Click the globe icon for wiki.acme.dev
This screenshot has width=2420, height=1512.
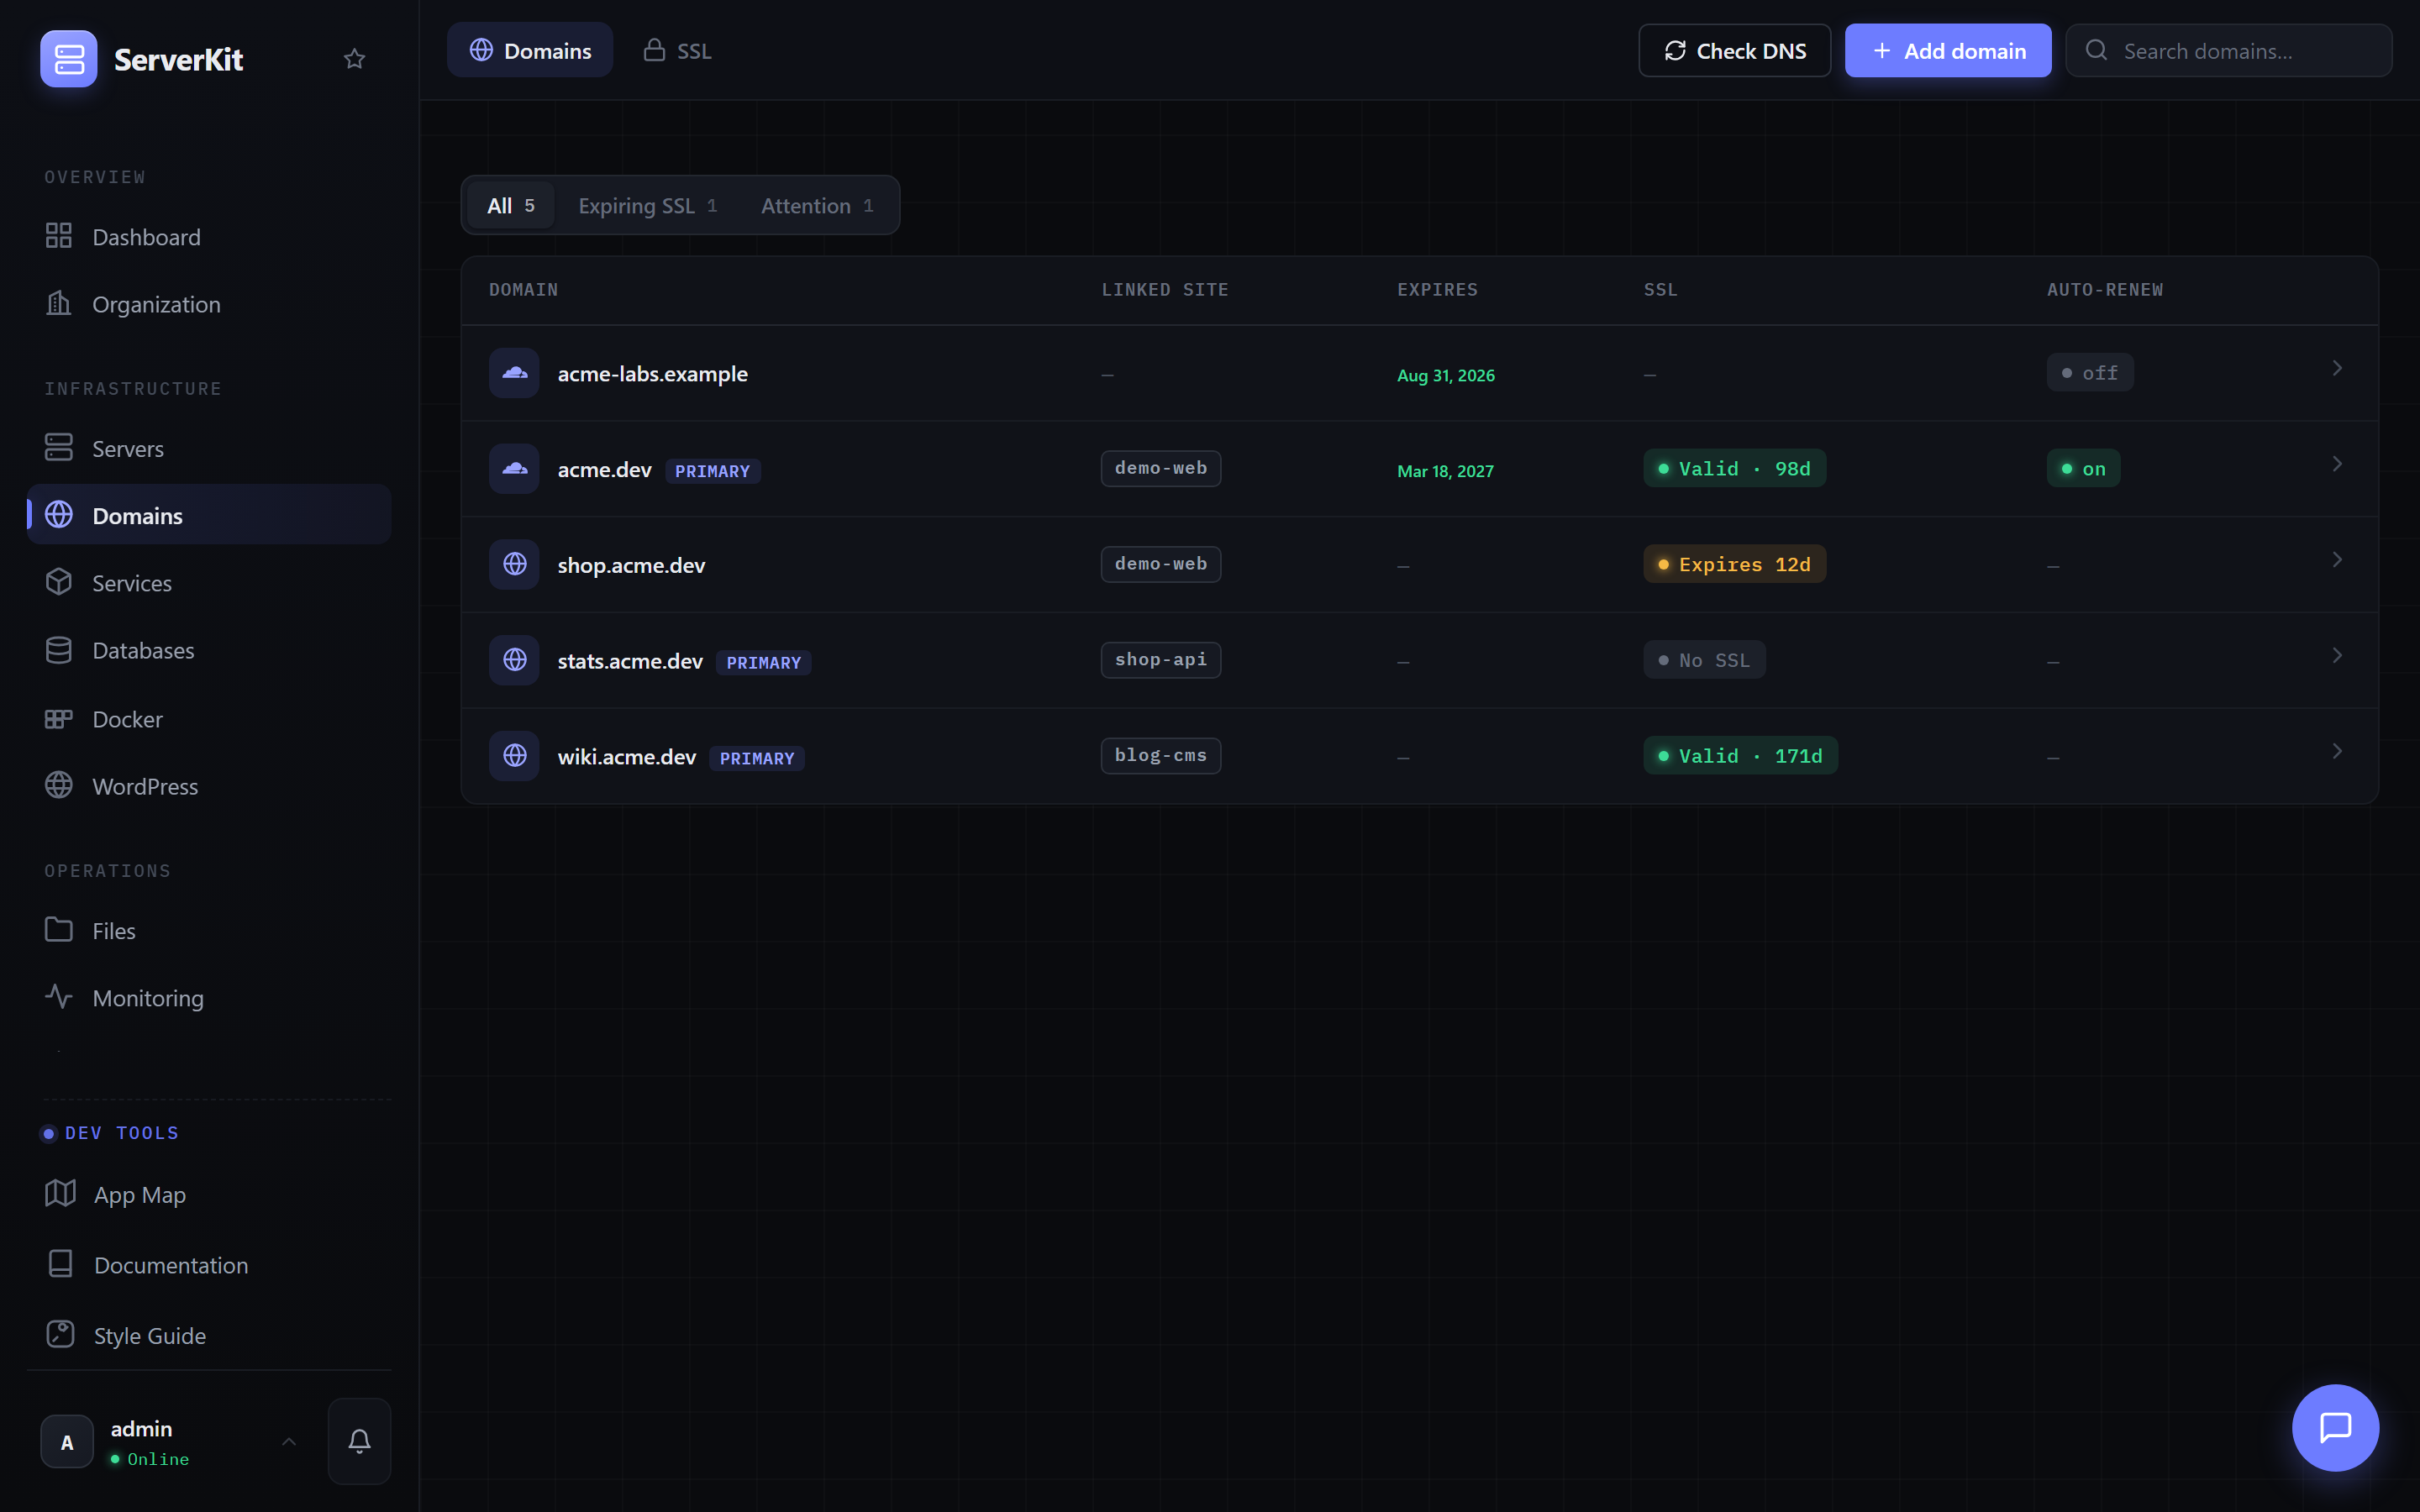click(515, 756)
